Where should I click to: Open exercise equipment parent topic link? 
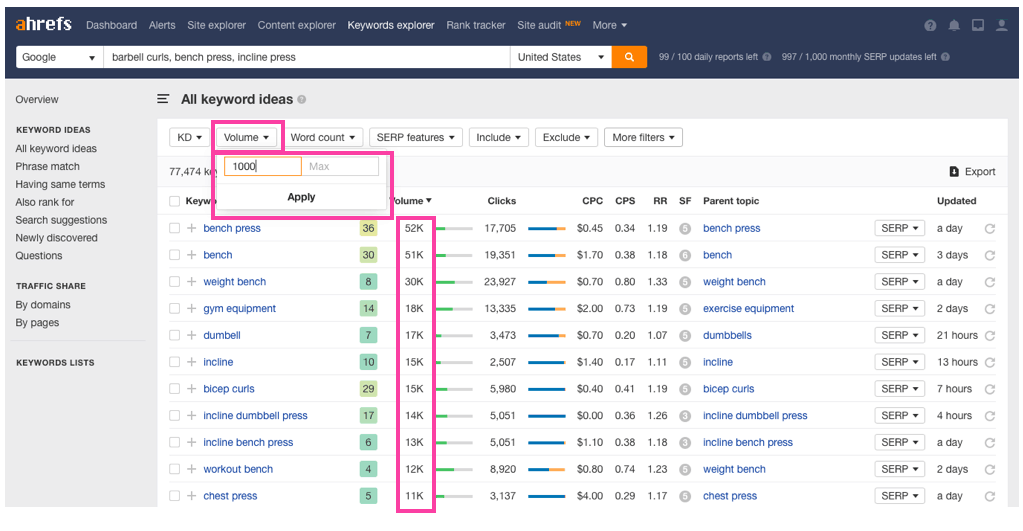748,309
